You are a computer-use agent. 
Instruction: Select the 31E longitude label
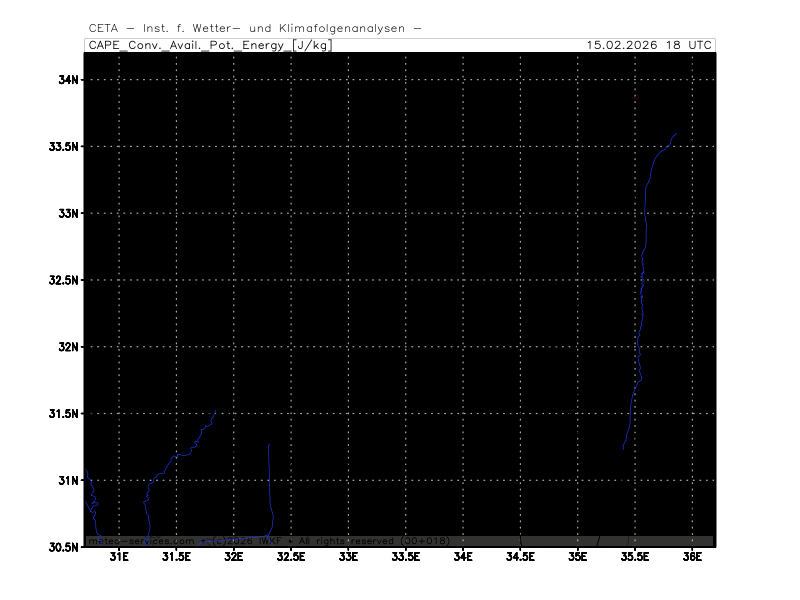[x=119, y=557]
